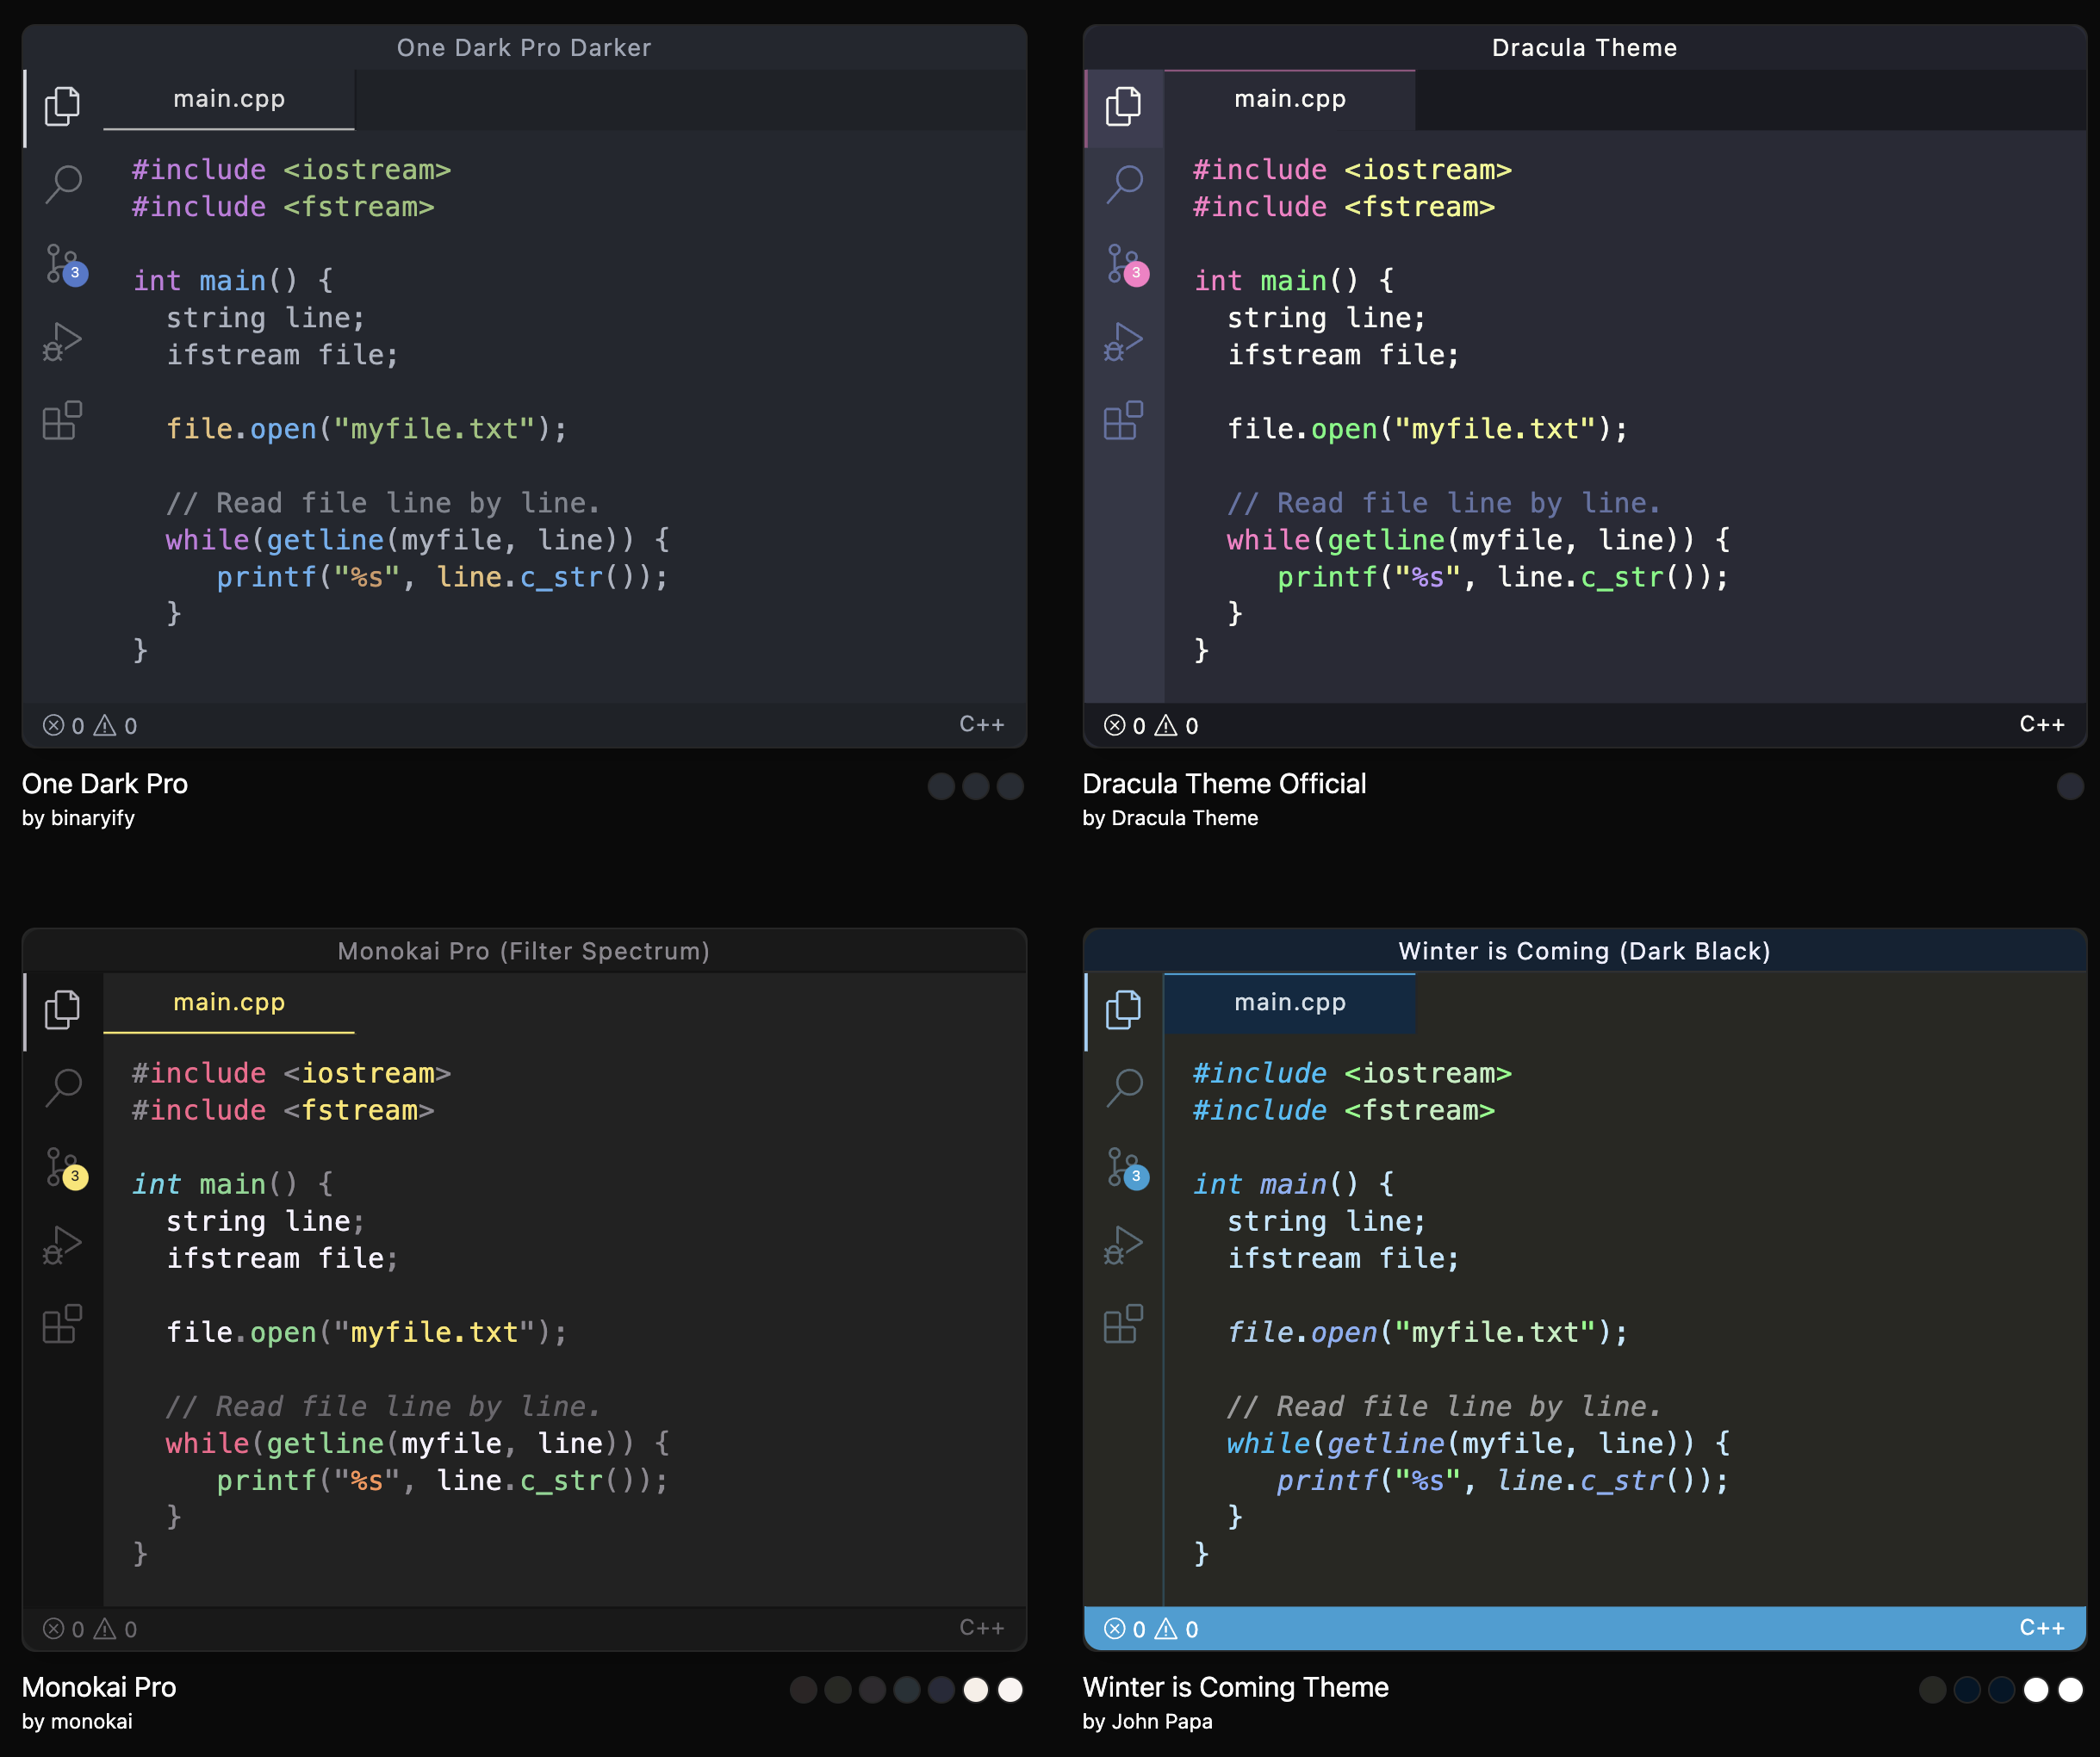
Task: Click warnings icon in Dracula Theme status bar
Action: coord(1166,725)
